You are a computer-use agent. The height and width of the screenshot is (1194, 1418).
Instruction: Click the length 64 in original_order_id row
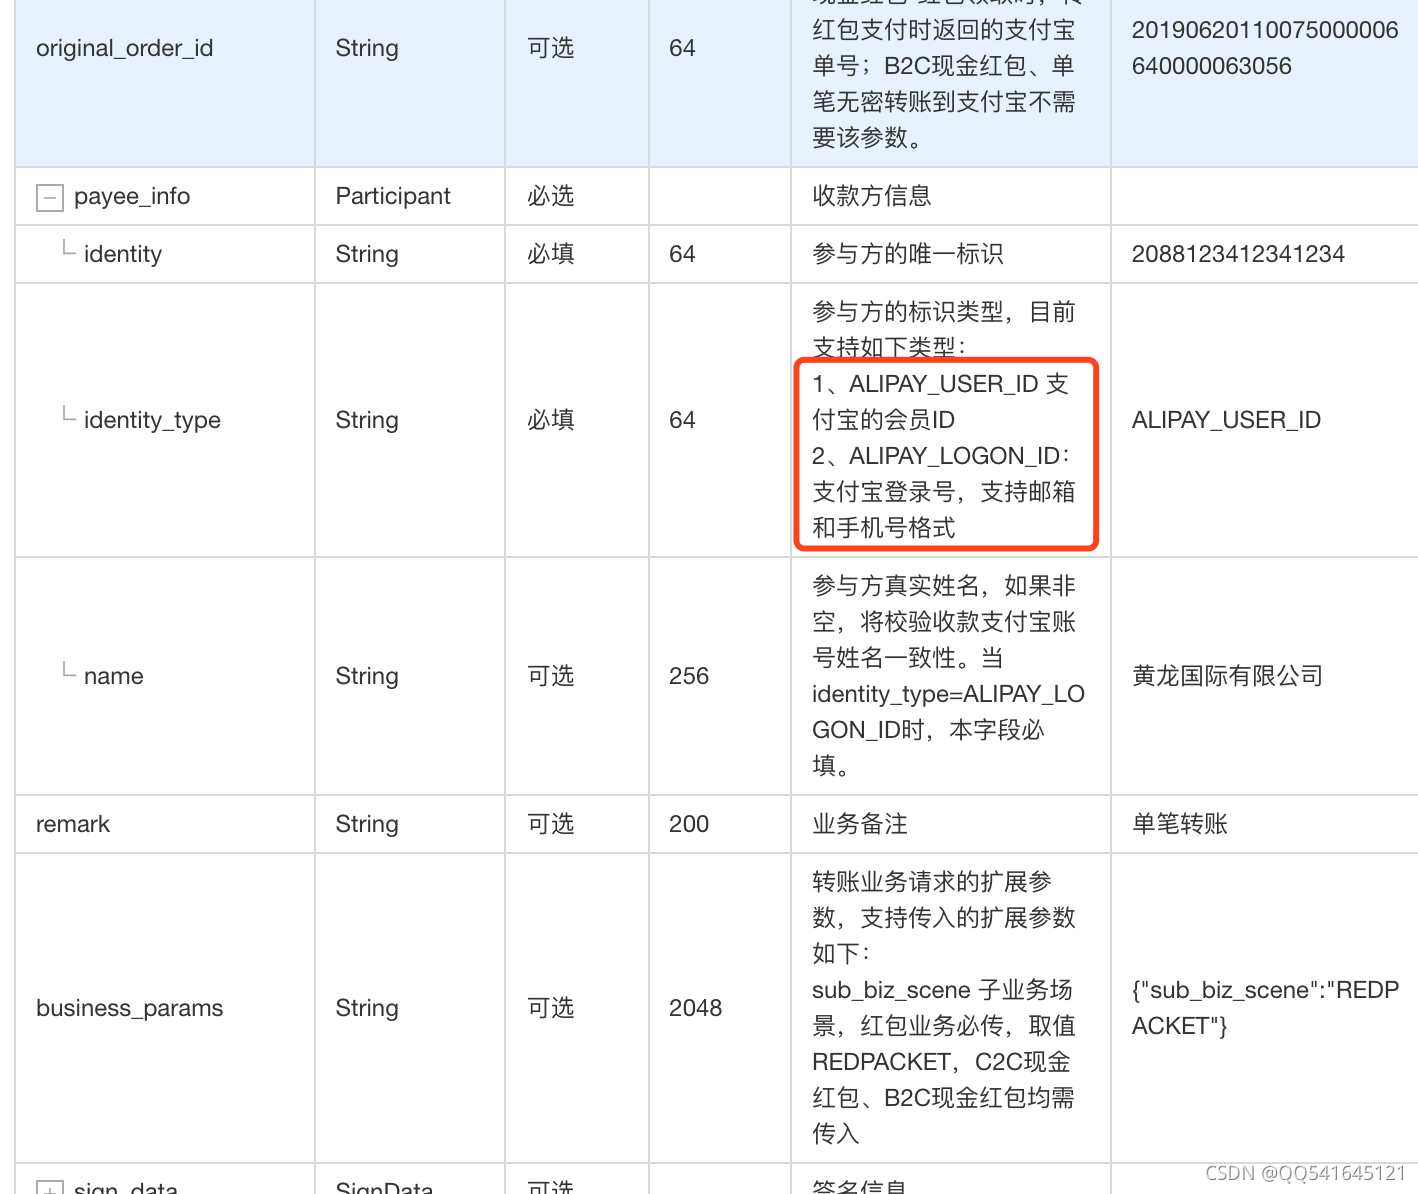pyautogui.click(x=683, y=48)
